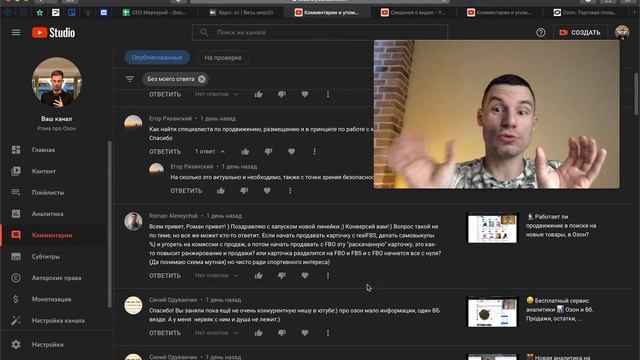Open the hamburger navigation menu

pyautogui.click(x=16, y=32)
